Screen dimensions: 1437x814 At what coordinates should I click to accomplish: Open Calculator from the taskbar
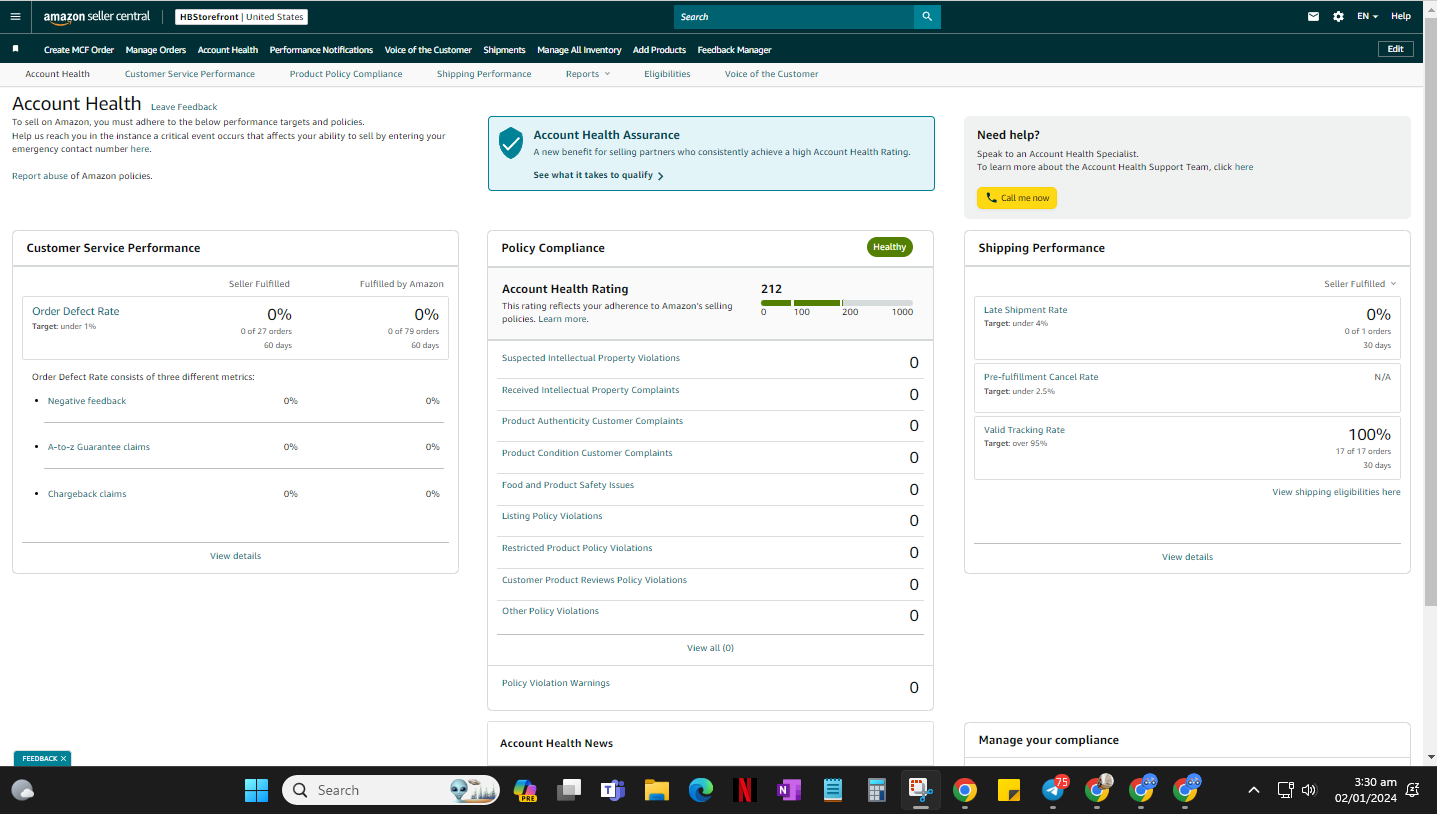(876, 790)
